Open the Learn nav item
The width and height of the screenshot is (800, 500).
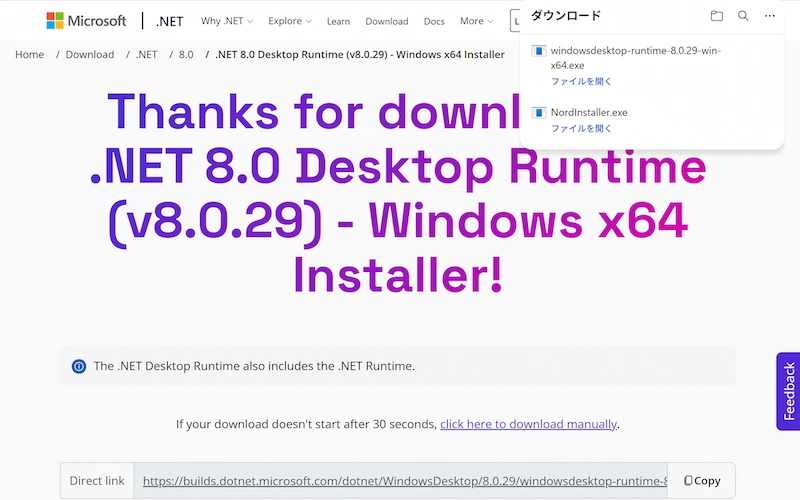point(338,21)
